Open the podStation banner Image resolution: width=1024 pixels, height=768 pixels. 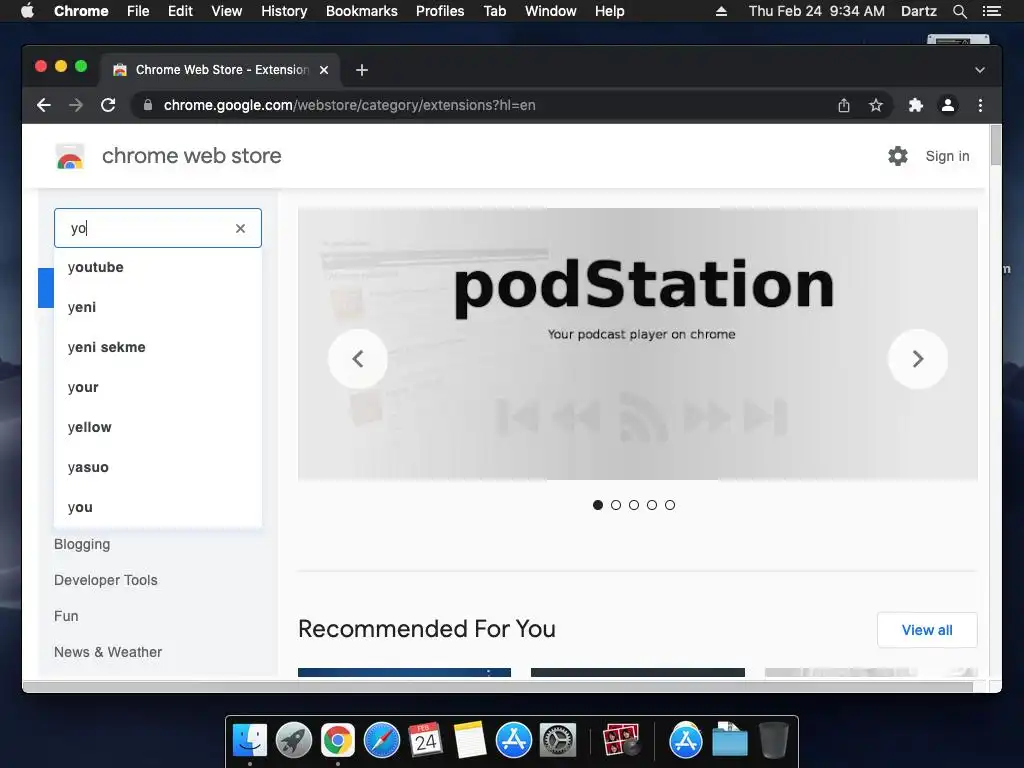(637, 344)
